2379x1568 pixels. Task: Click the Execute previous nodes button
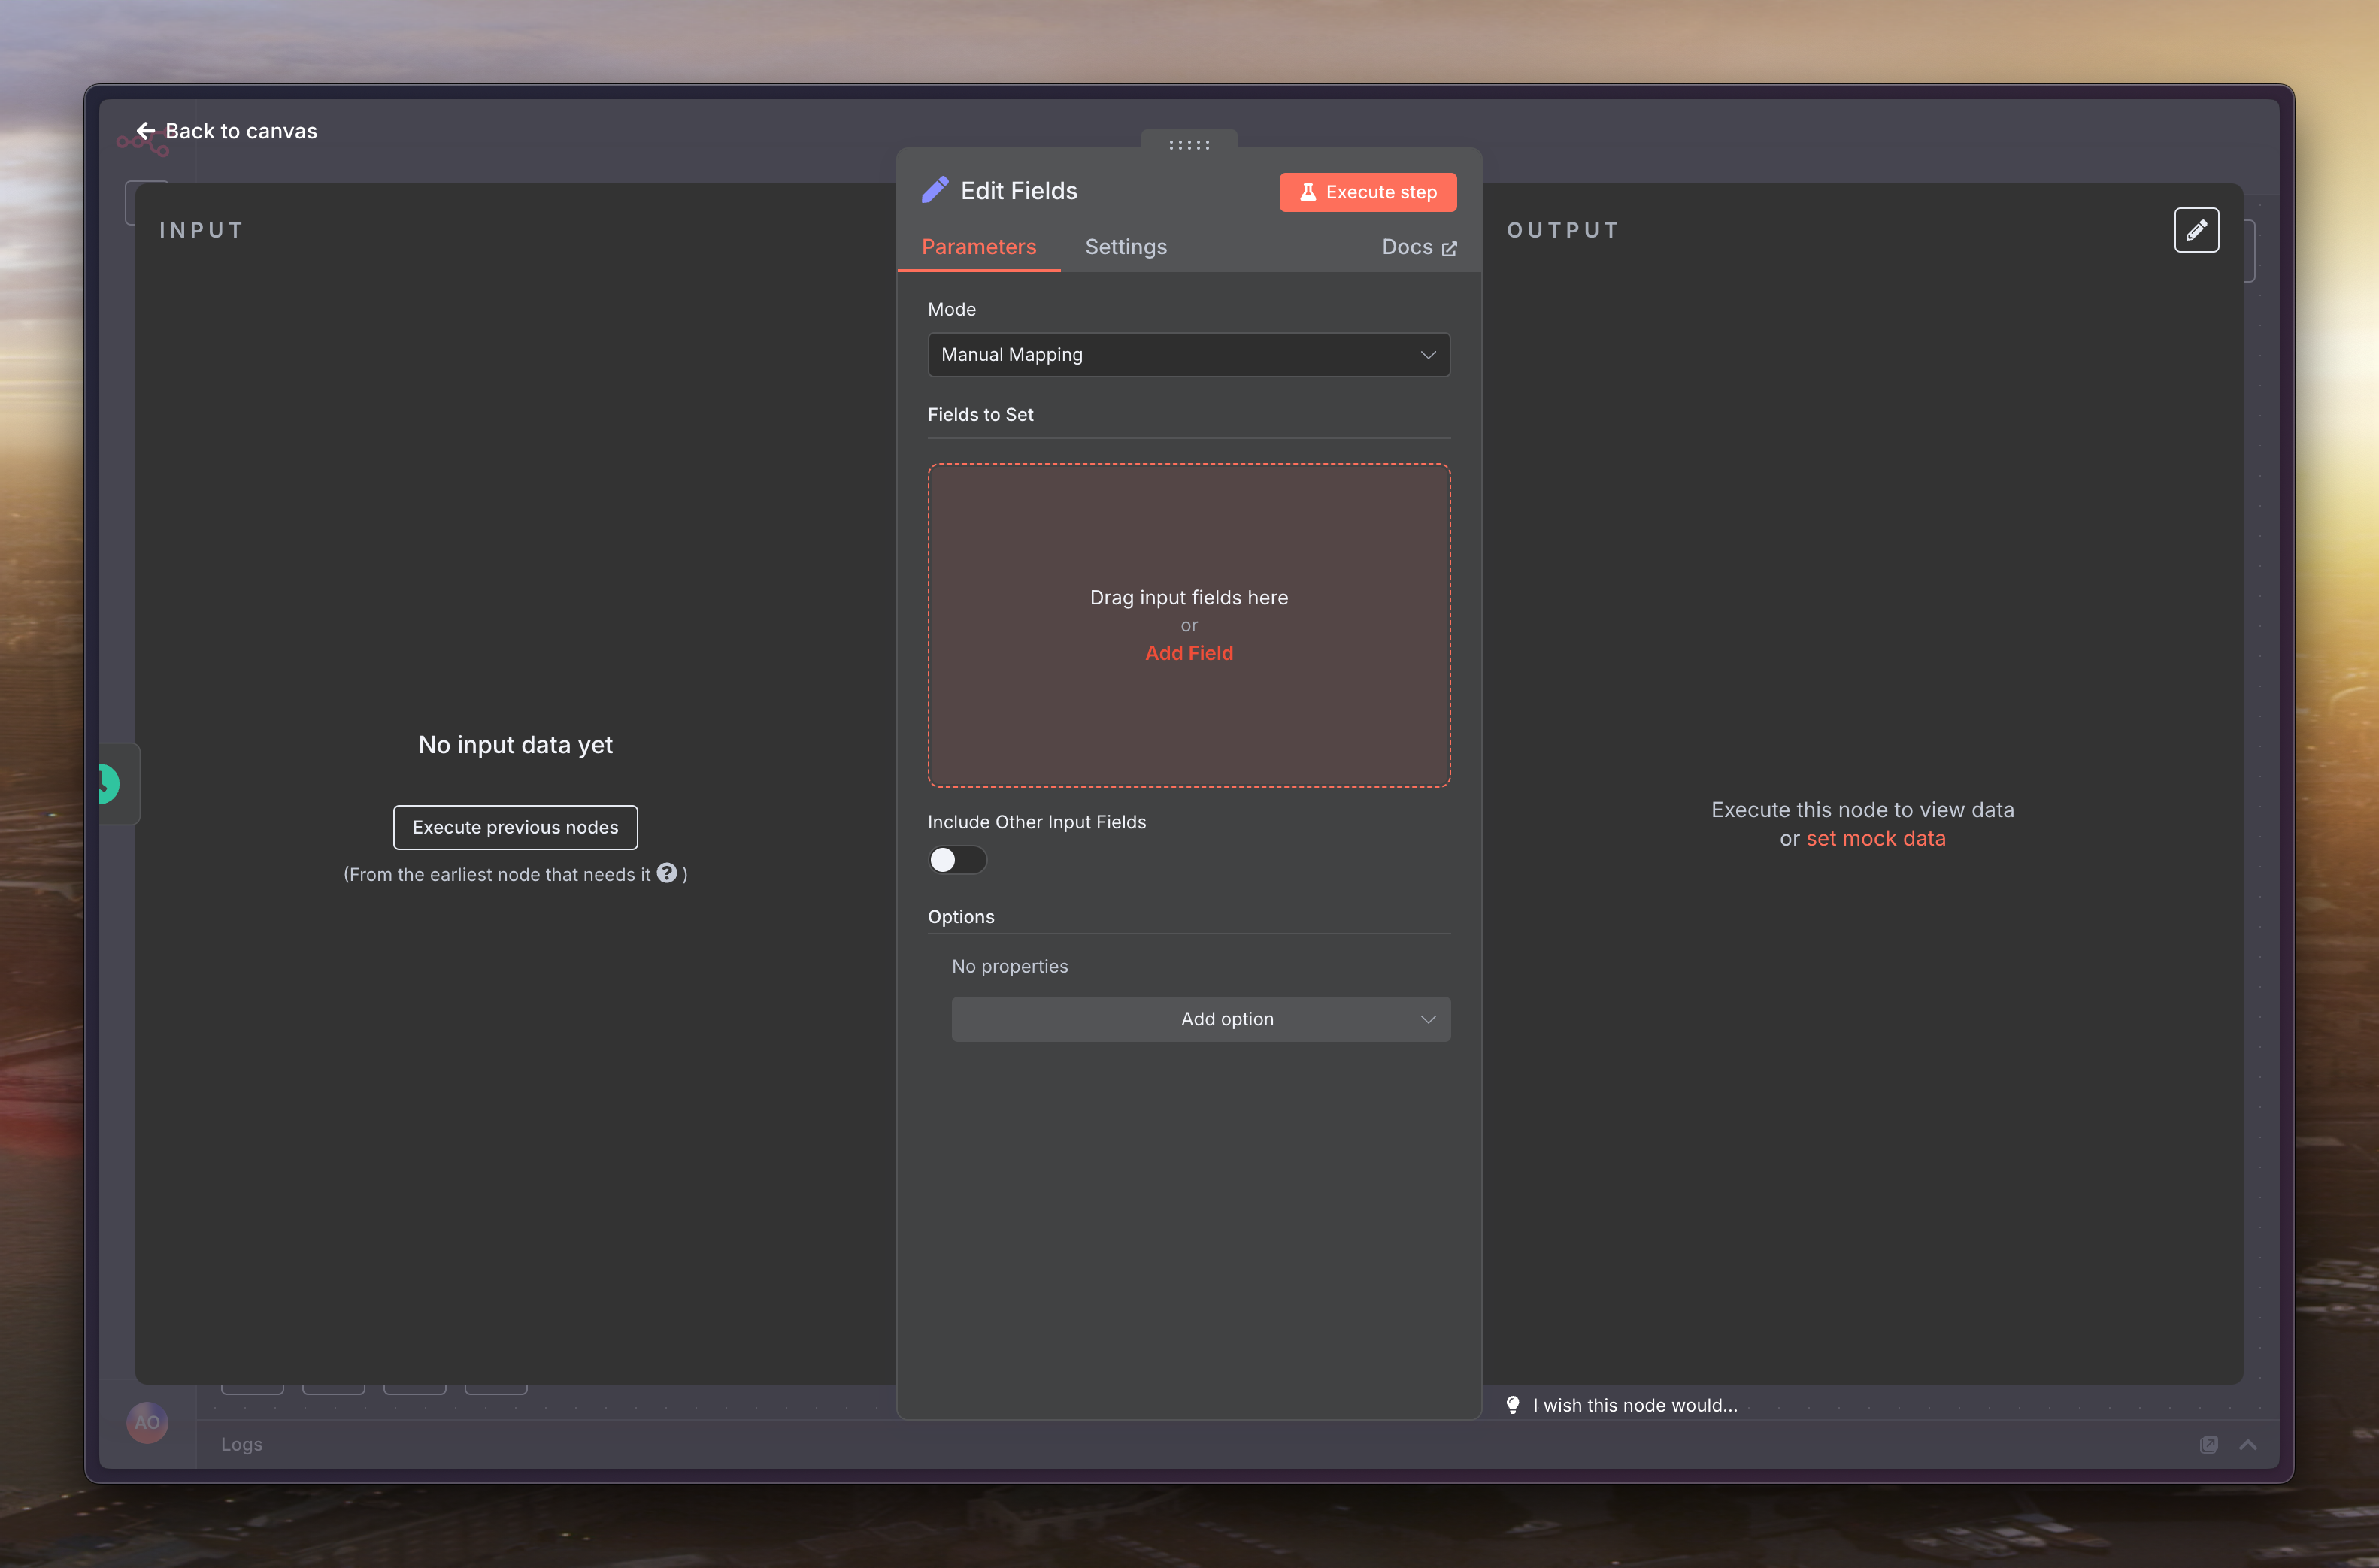(x=515, y=827)
